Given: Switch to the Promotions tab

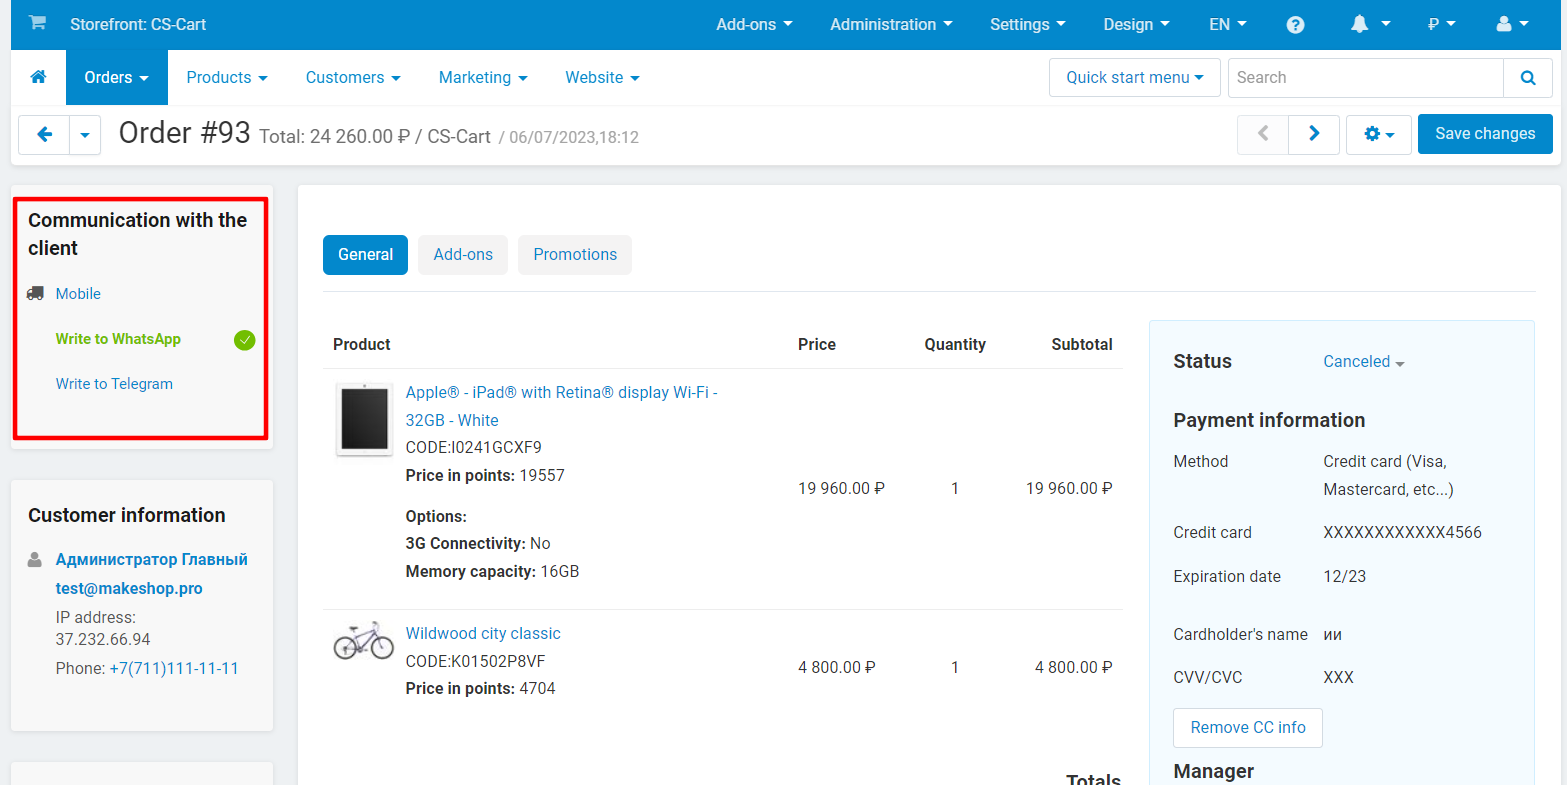Looking at the screenshot, I should coord(574,255).
